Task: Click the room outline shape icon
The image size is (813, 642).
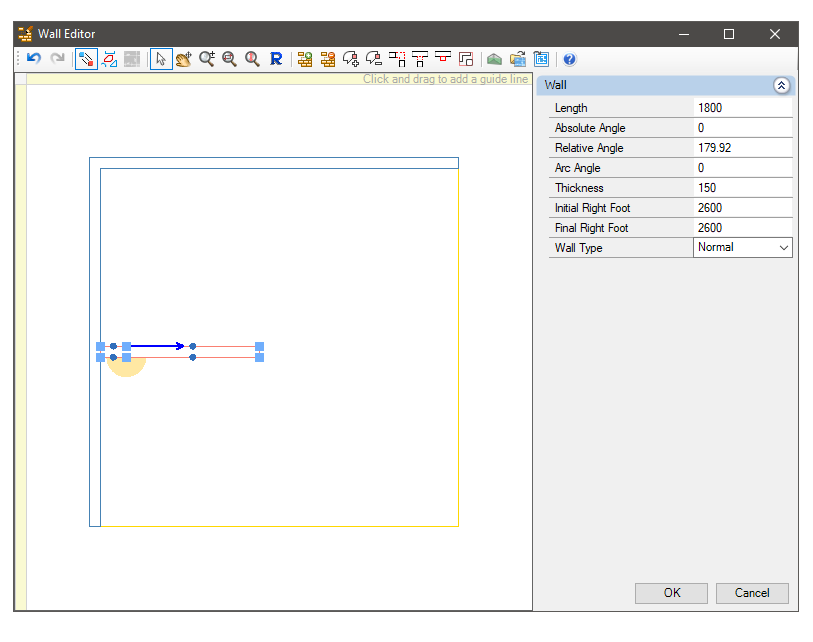Action: point(466,59)
